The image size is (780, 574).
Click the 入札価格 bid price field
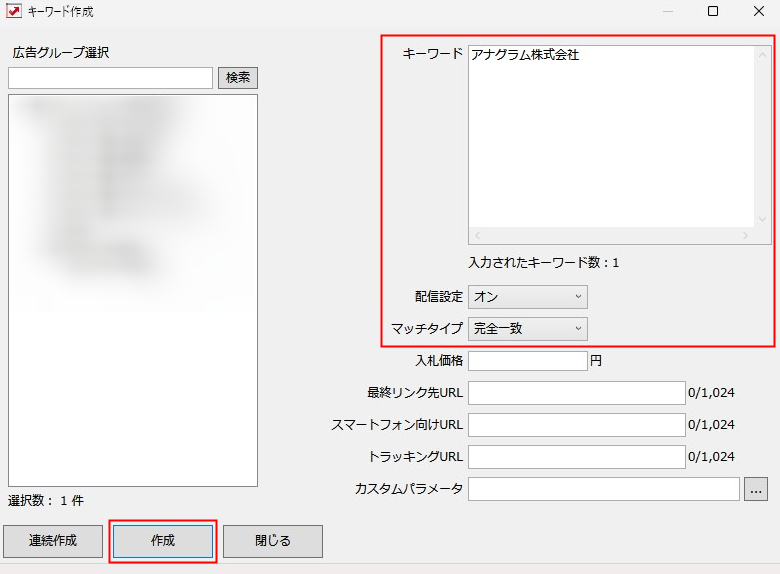pyautogui.click(x=527, y=361)
